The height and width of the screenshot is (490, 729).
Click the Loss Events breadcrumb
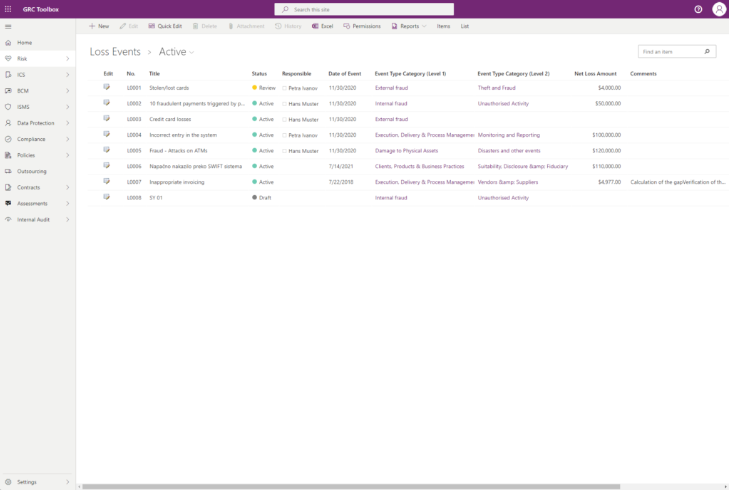click(115, 52)
